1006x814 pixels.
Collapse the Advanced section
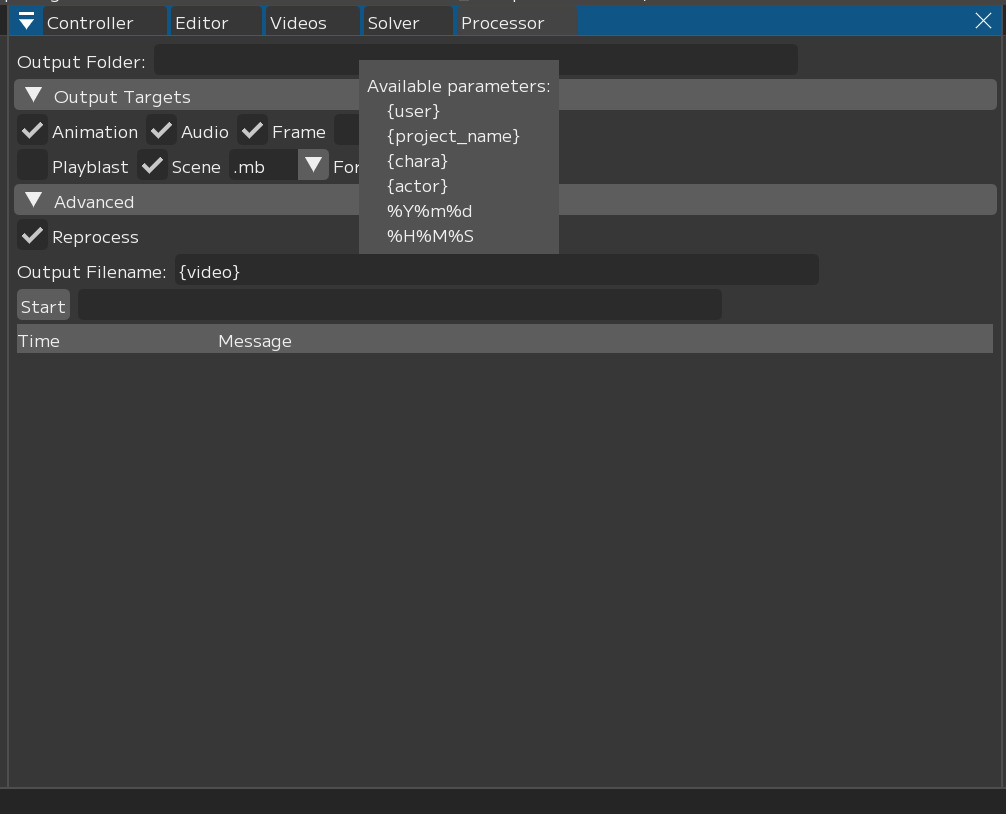34,201
